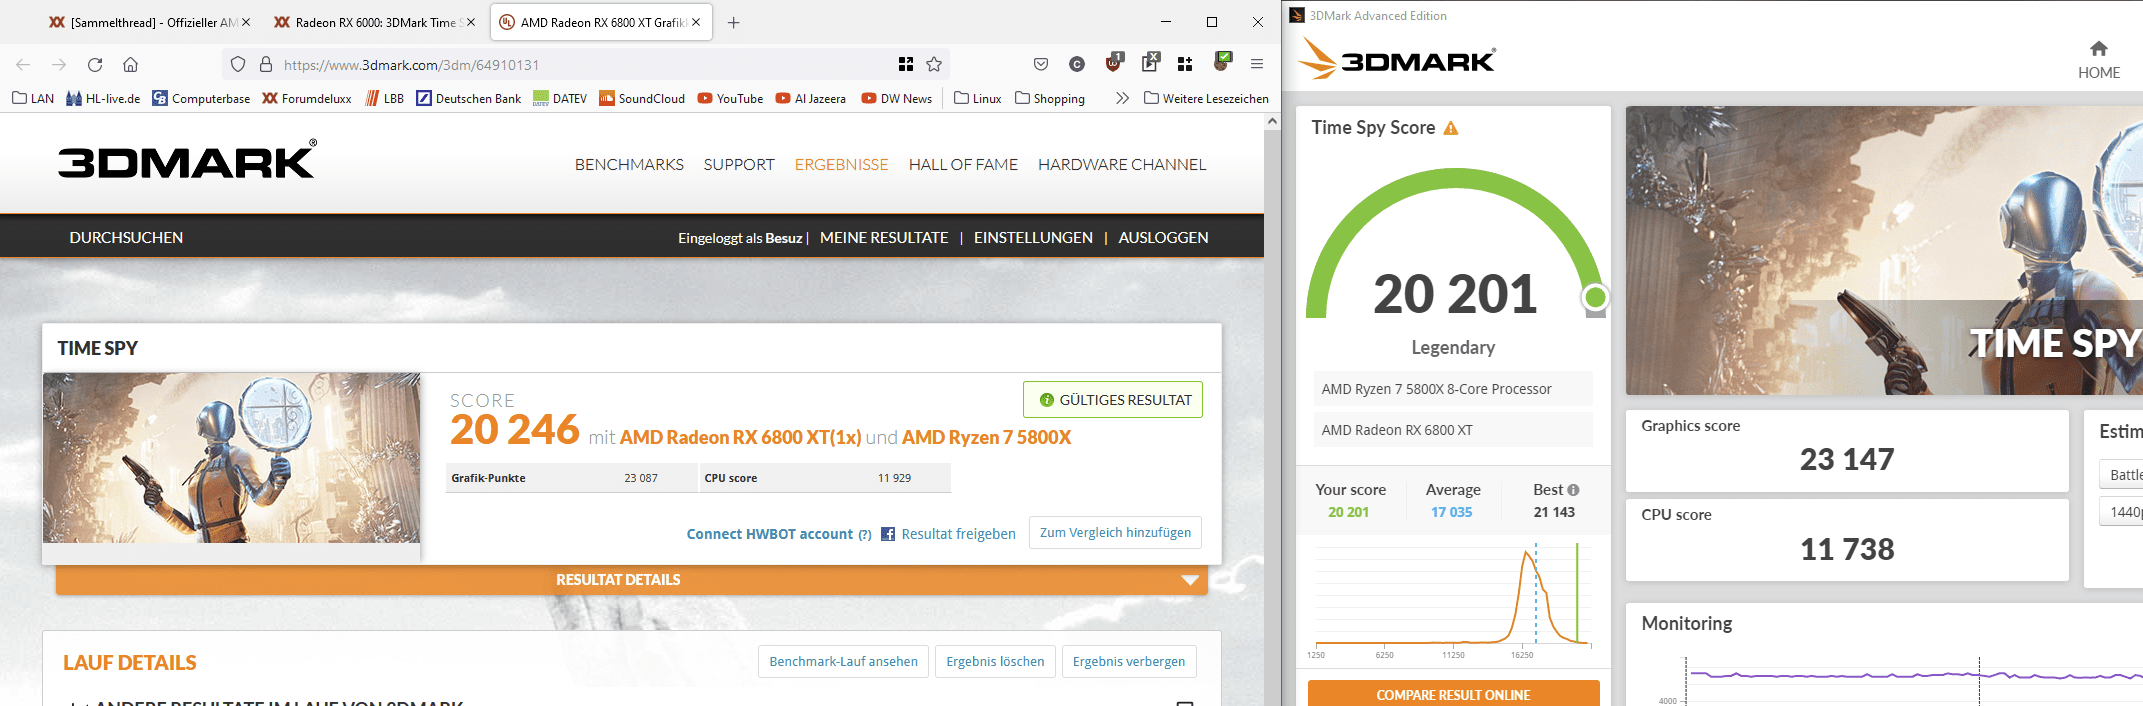Image resolution: width=2143 pixels, height=706 pixels.
Task: Click the Time Spy banner in 3DMark app
Action: (x=1884, y=250)
